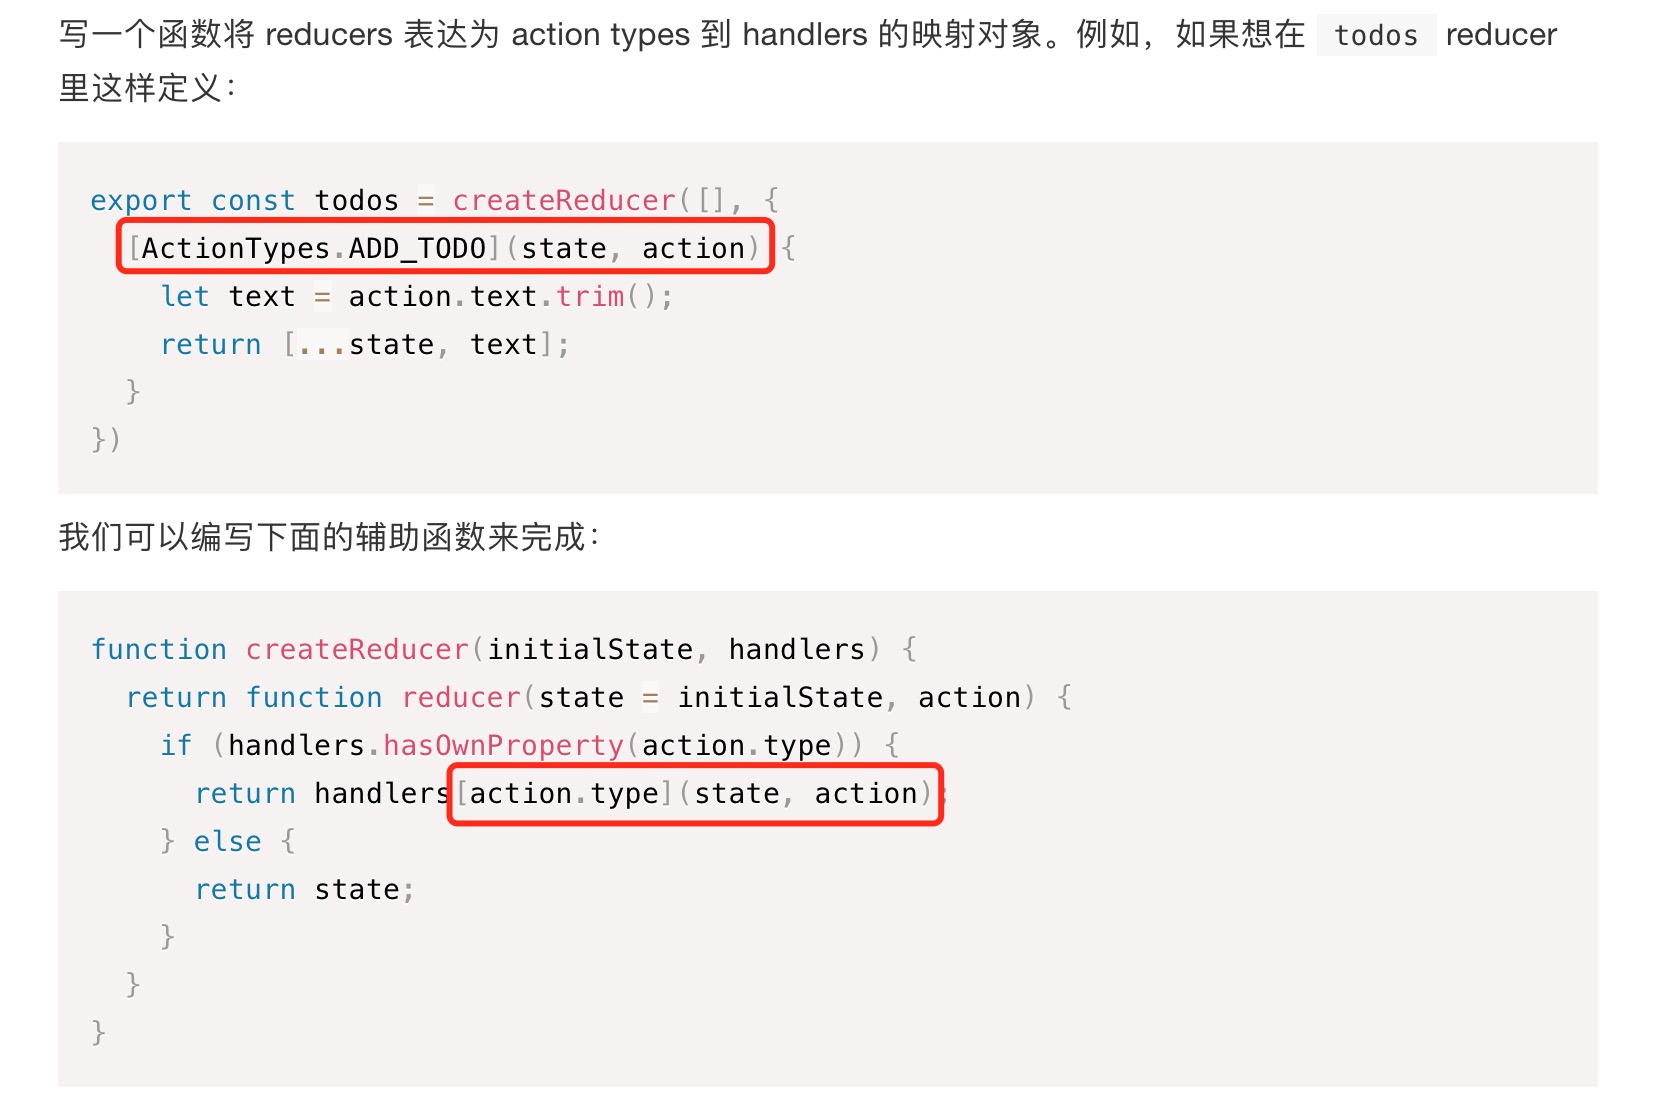Viewport: 1668px width, 1110px height.
Task: Click the "else" keyword
Action: pos(227,842)
